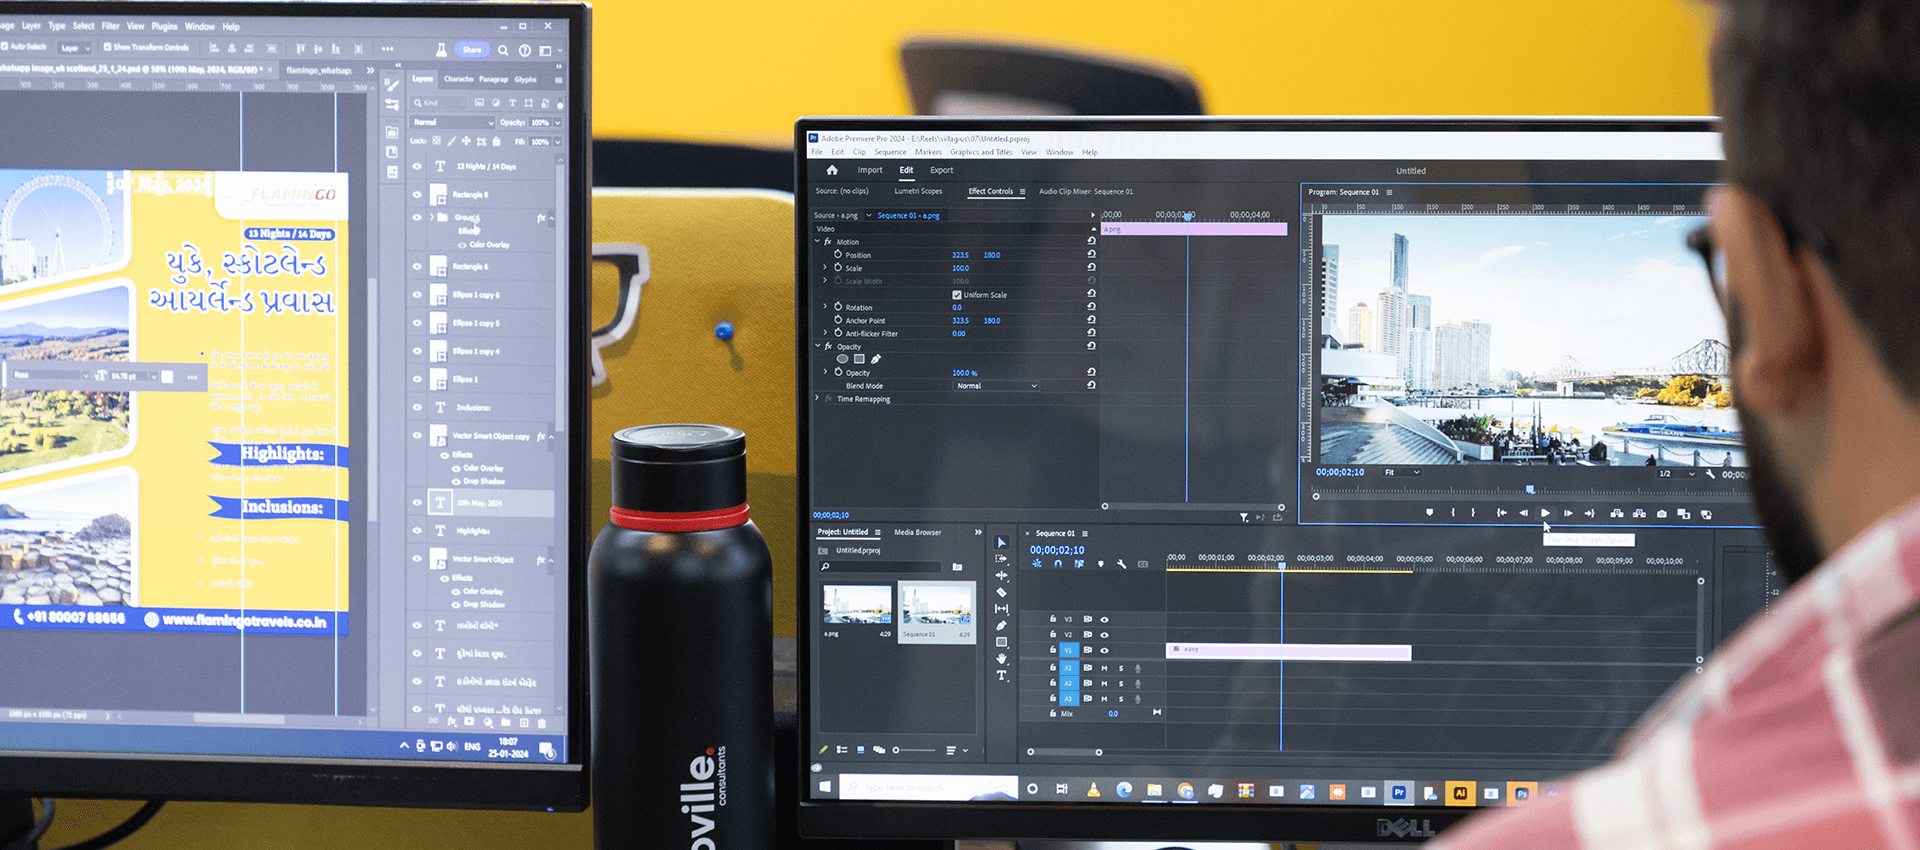1920x850 pixels.
Task: Switch to Media Browser tab
Action: 918,532
